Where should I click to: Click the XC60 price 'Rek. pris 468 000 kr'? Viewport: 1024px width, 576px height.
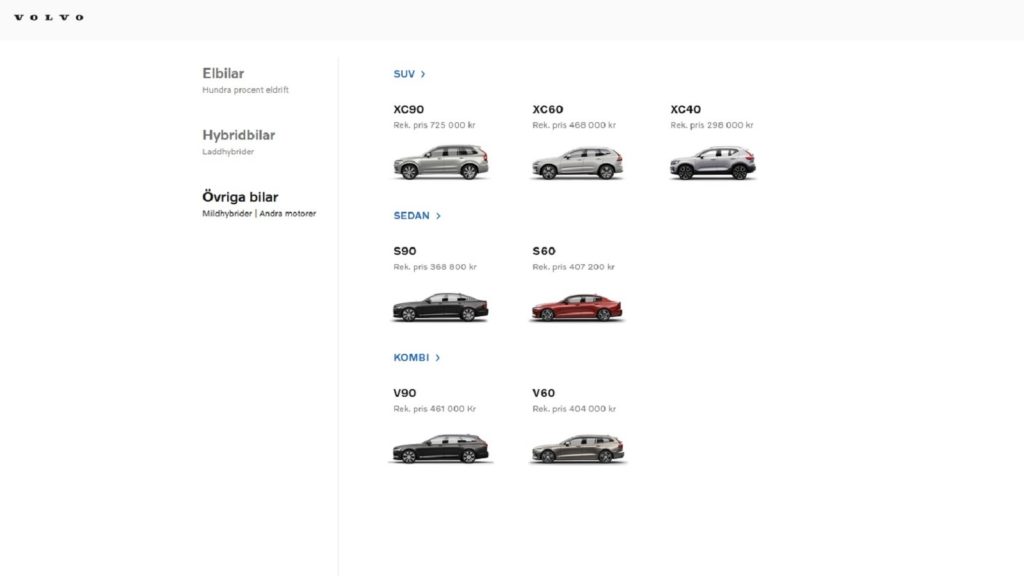(x=573, y=125)
